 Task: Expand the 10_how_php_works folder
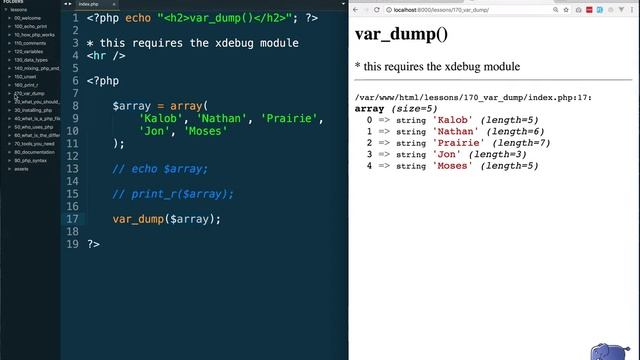pos(9,35)
